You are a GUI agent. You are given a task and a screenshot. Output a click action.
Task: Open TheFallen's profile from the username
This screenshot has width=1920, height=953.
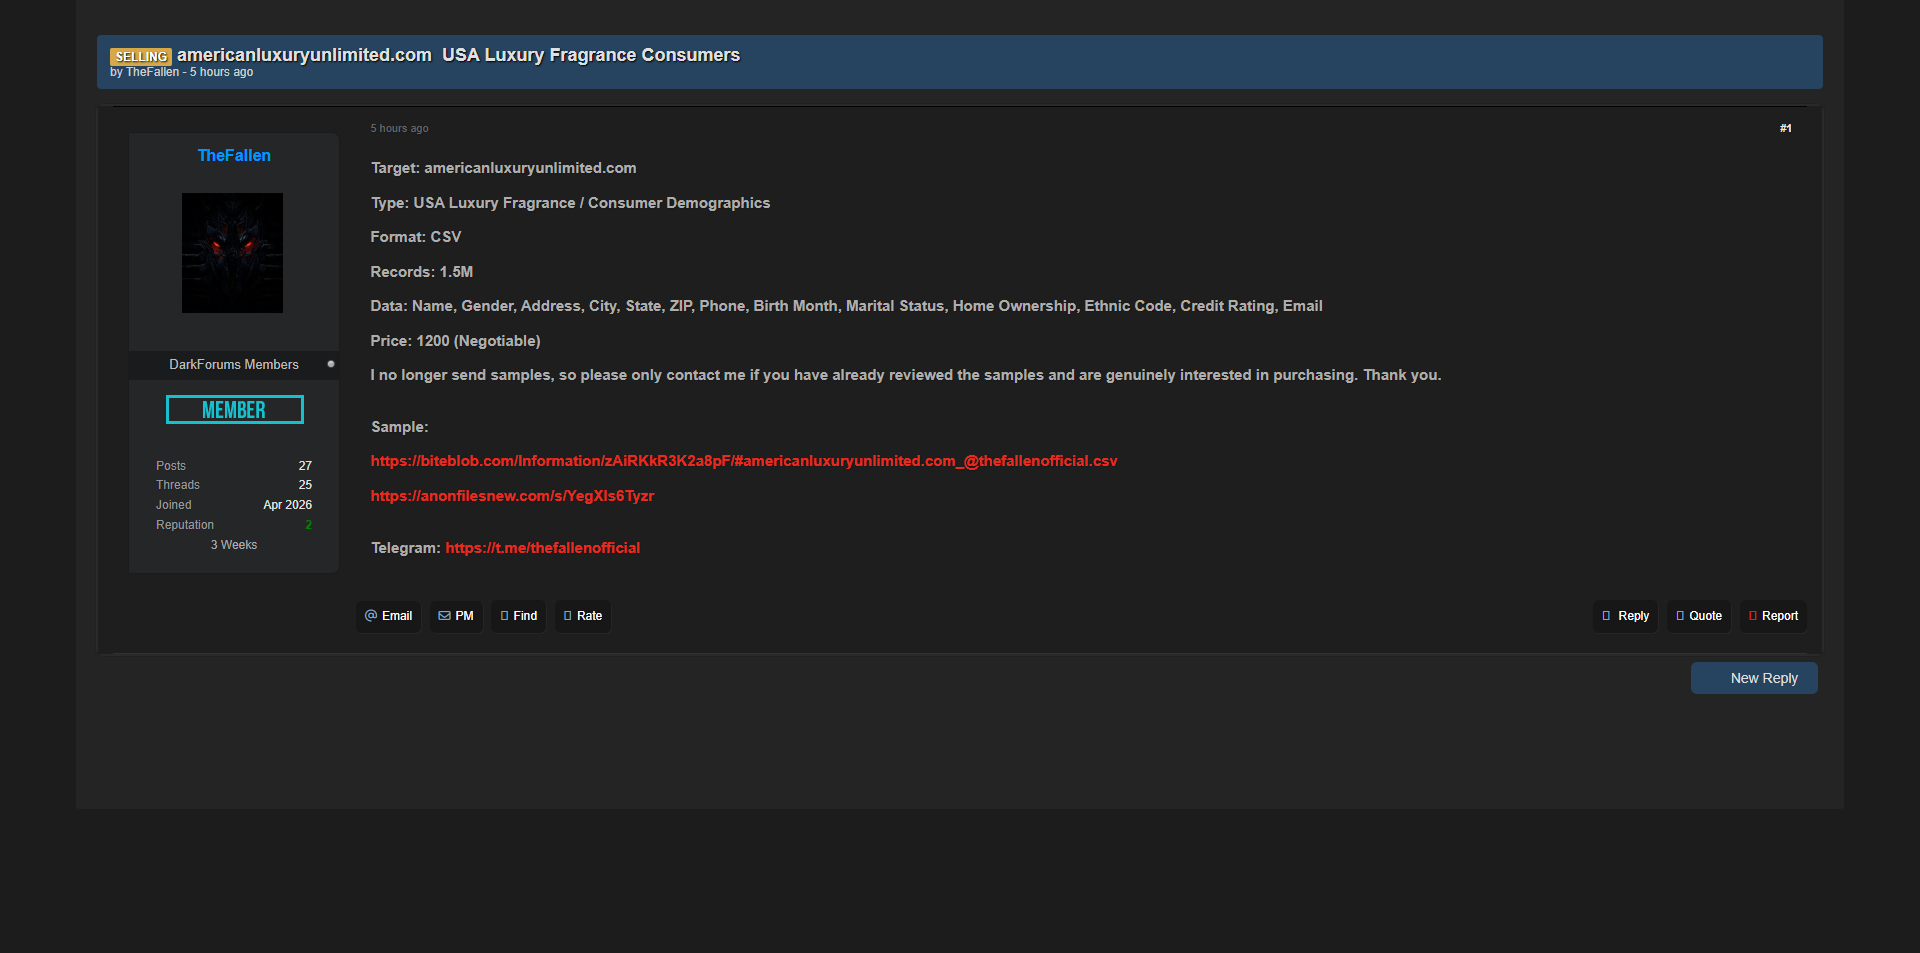tap(234, 155)
